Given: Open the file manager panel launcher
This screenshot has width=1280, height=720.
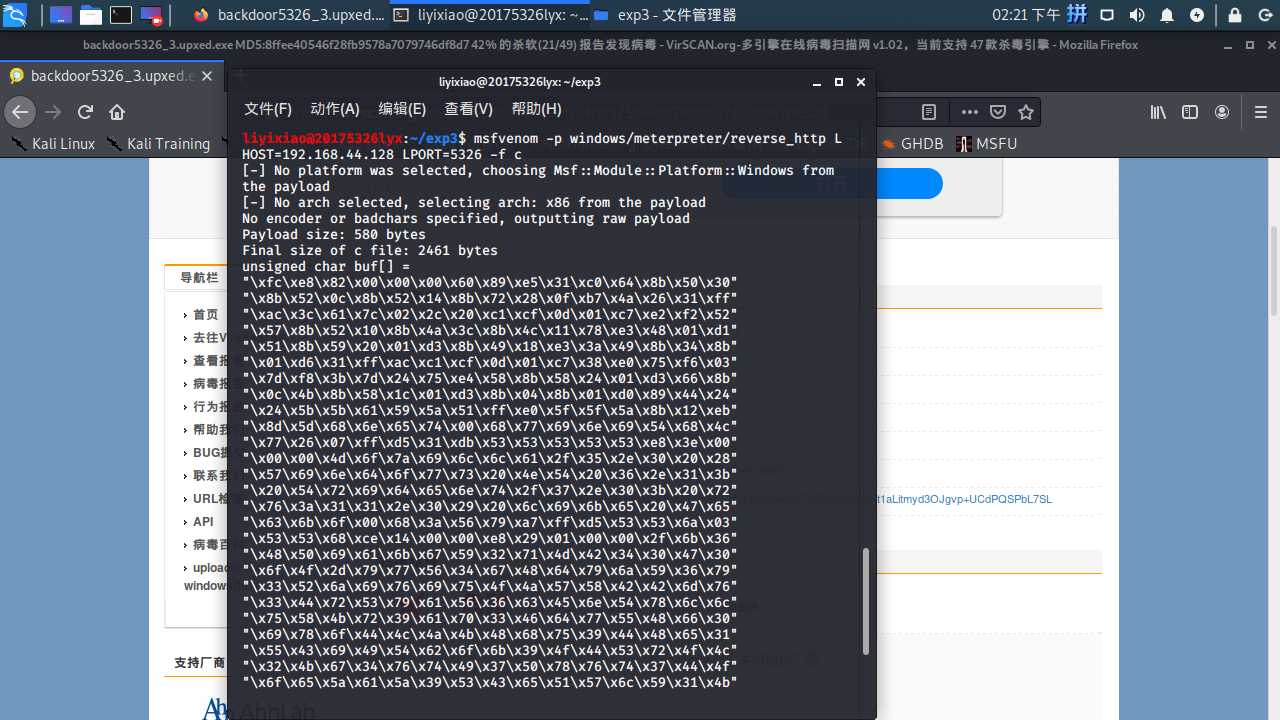Looking at the screenshot, I should [90, 15].
